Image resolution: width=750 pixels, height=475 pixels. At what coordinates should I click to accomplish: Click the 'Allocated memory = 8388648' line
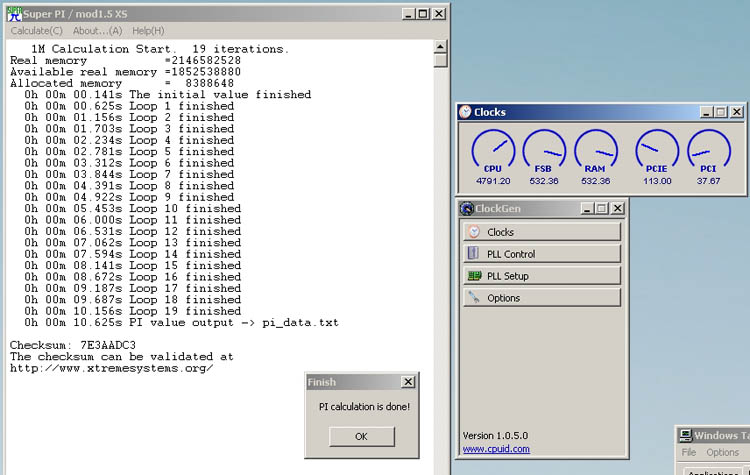pyautogui.click(x=122, y=83)
